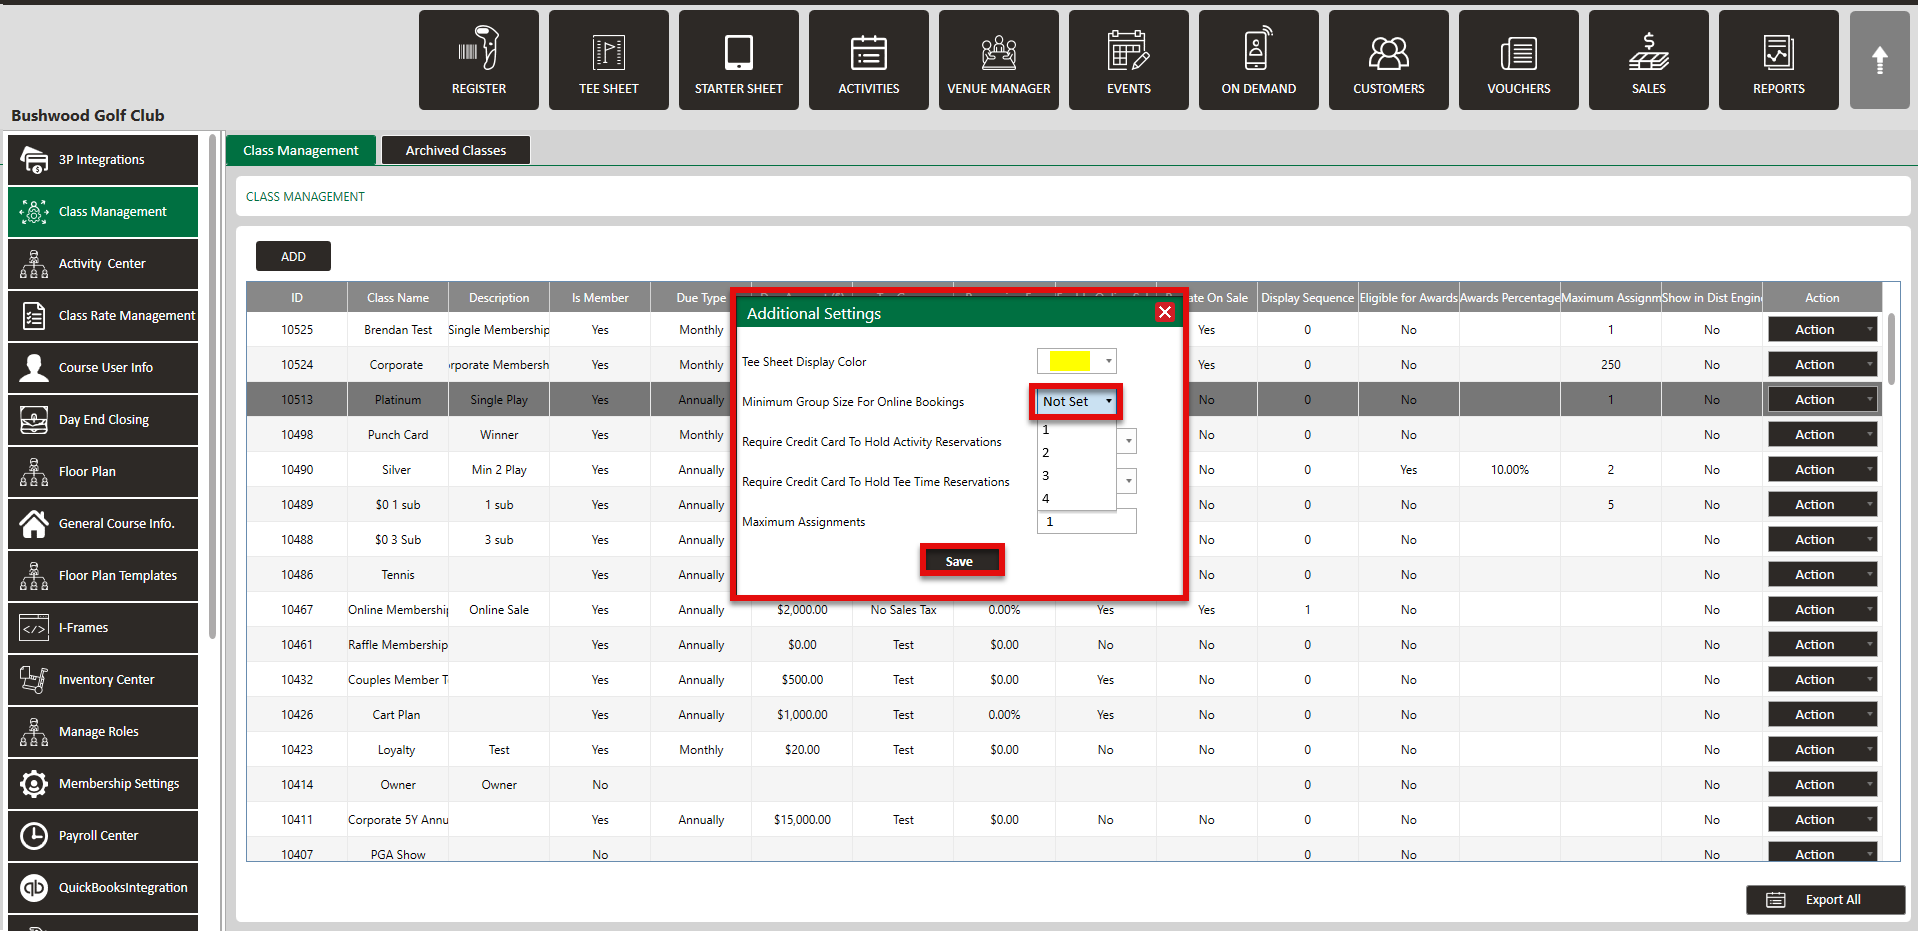Open Course User Info in sidebar
1918x931 pixels.
(103, 368)
